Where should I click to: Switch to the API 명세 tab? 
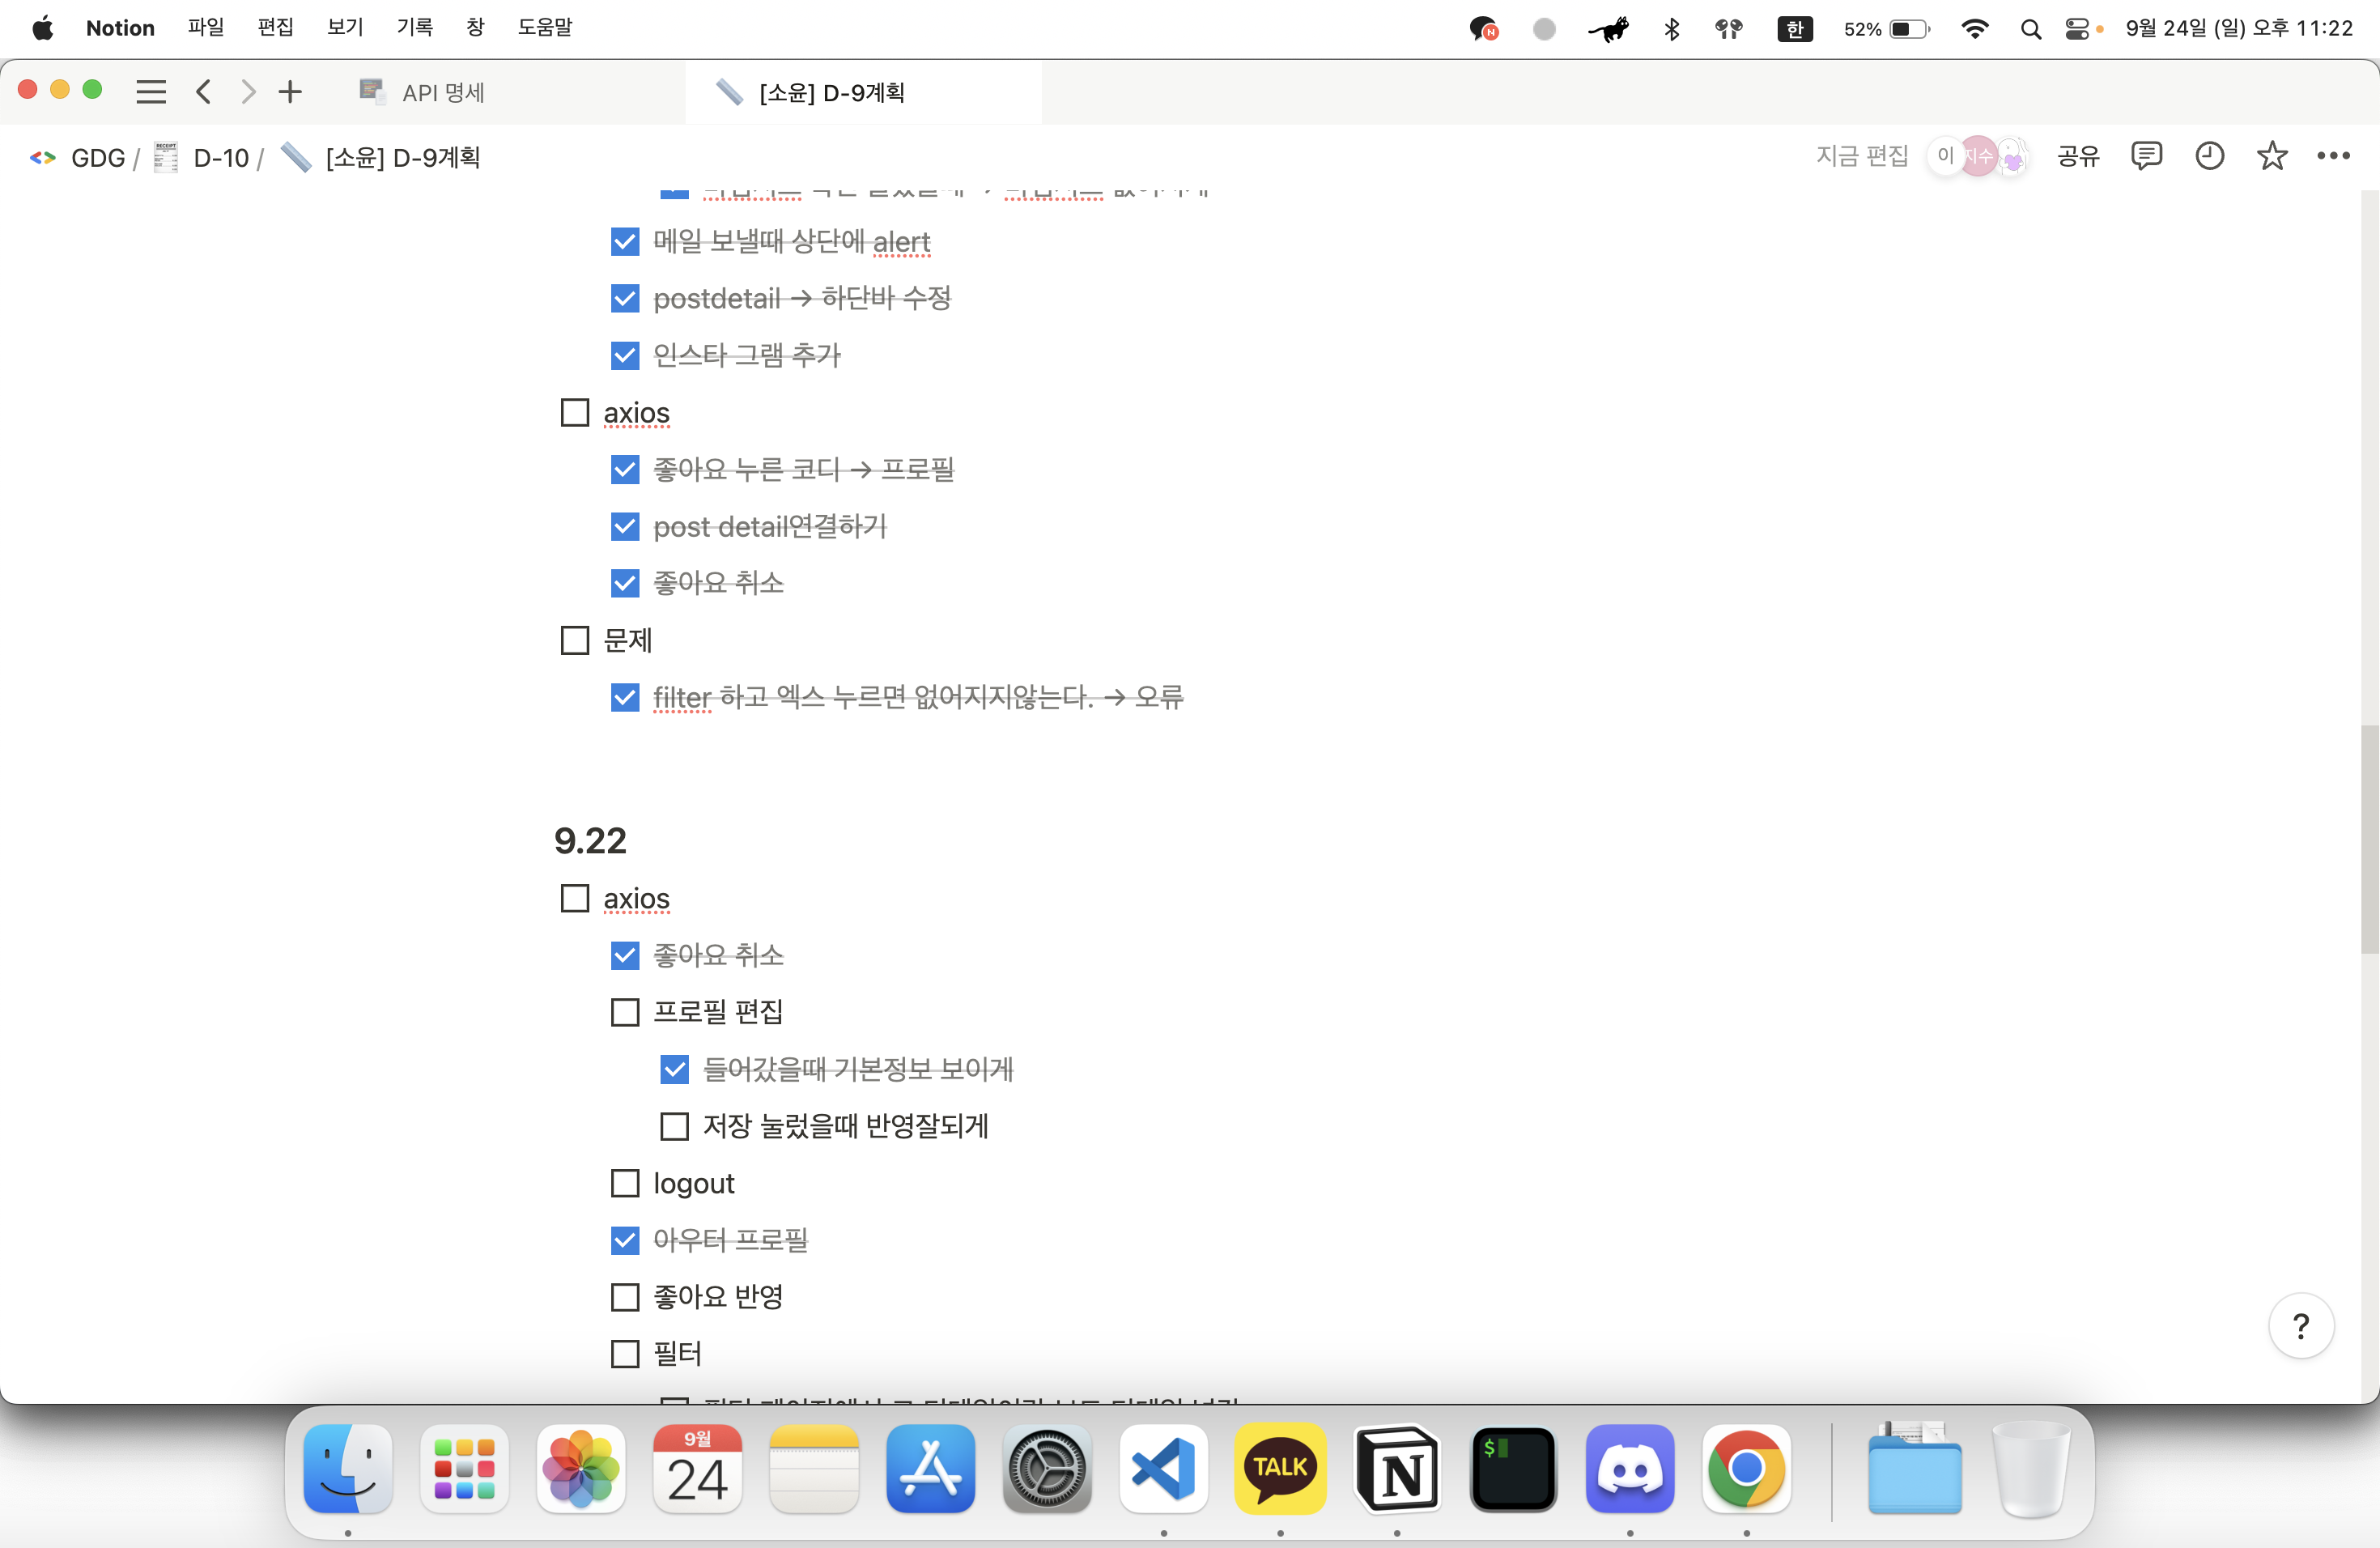pyautogui.click(x=443, y=93)
